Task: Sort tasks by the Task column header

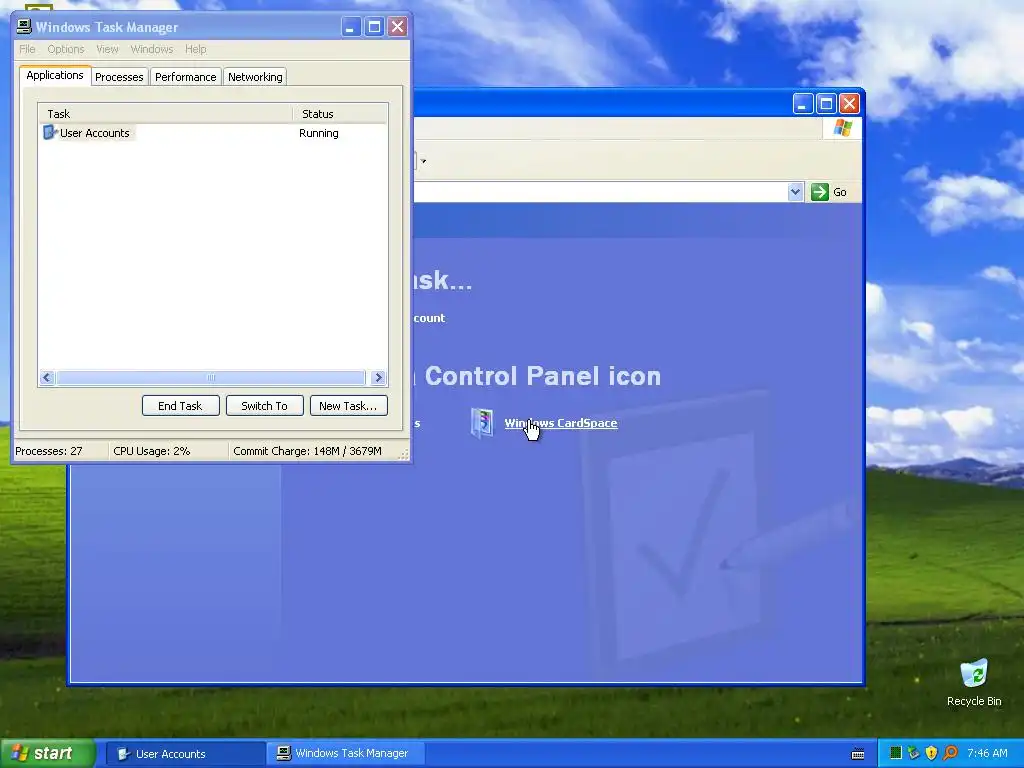Action: coord(165,114)
